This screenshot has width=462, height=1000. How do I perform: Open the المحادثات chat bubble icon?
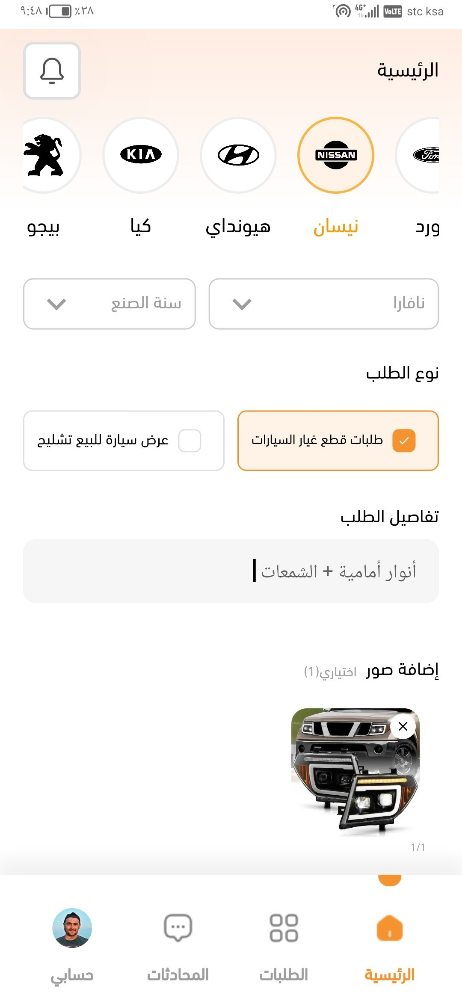click(178, 927)
